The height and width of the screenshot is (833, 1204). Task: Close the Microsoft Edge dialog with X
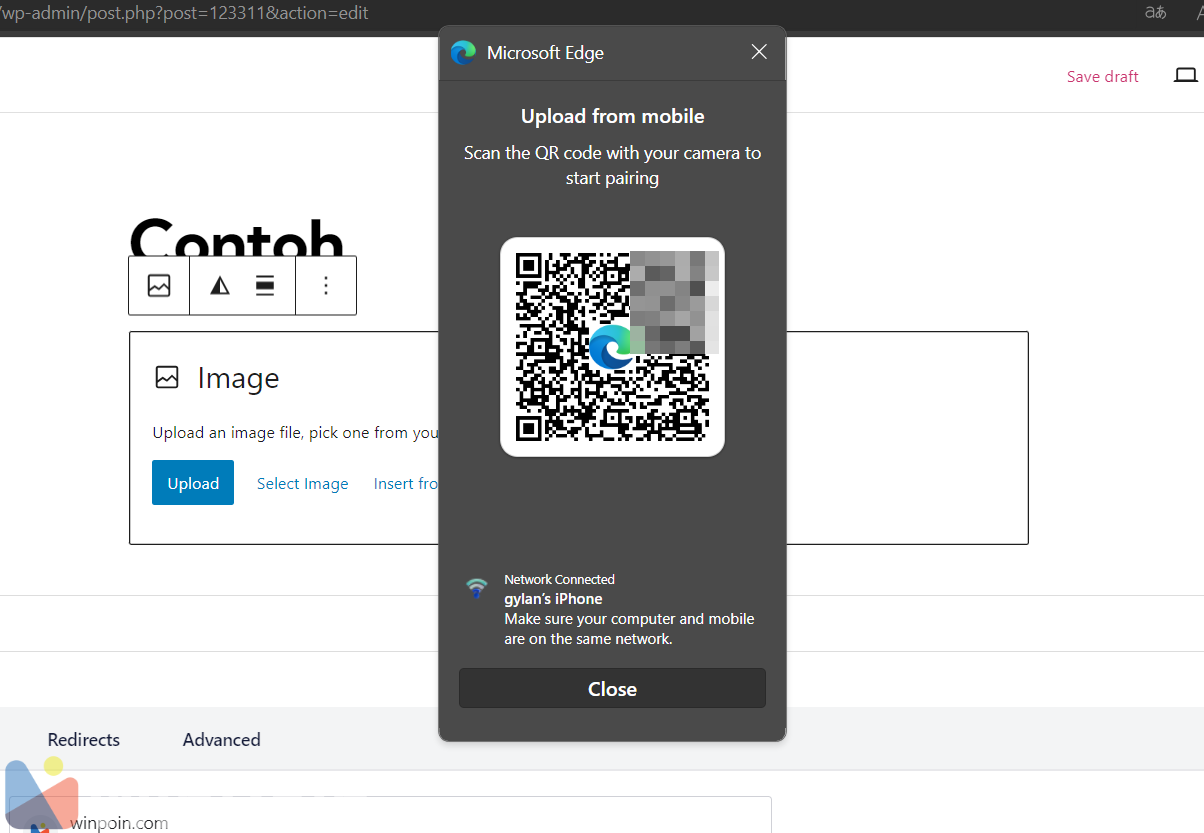759,52
